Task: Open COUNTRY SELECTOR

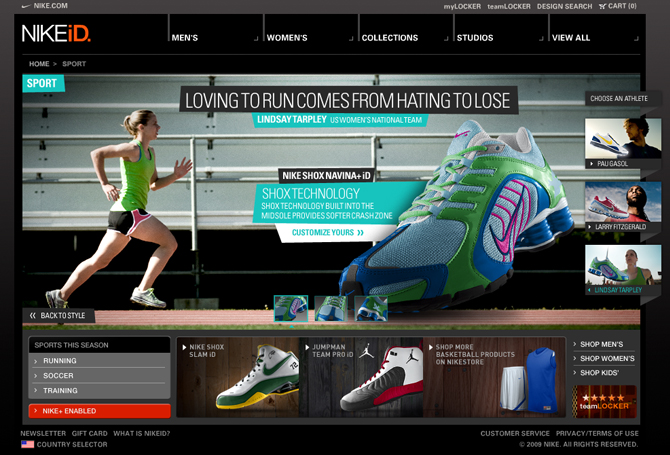Action: point(72,444)
